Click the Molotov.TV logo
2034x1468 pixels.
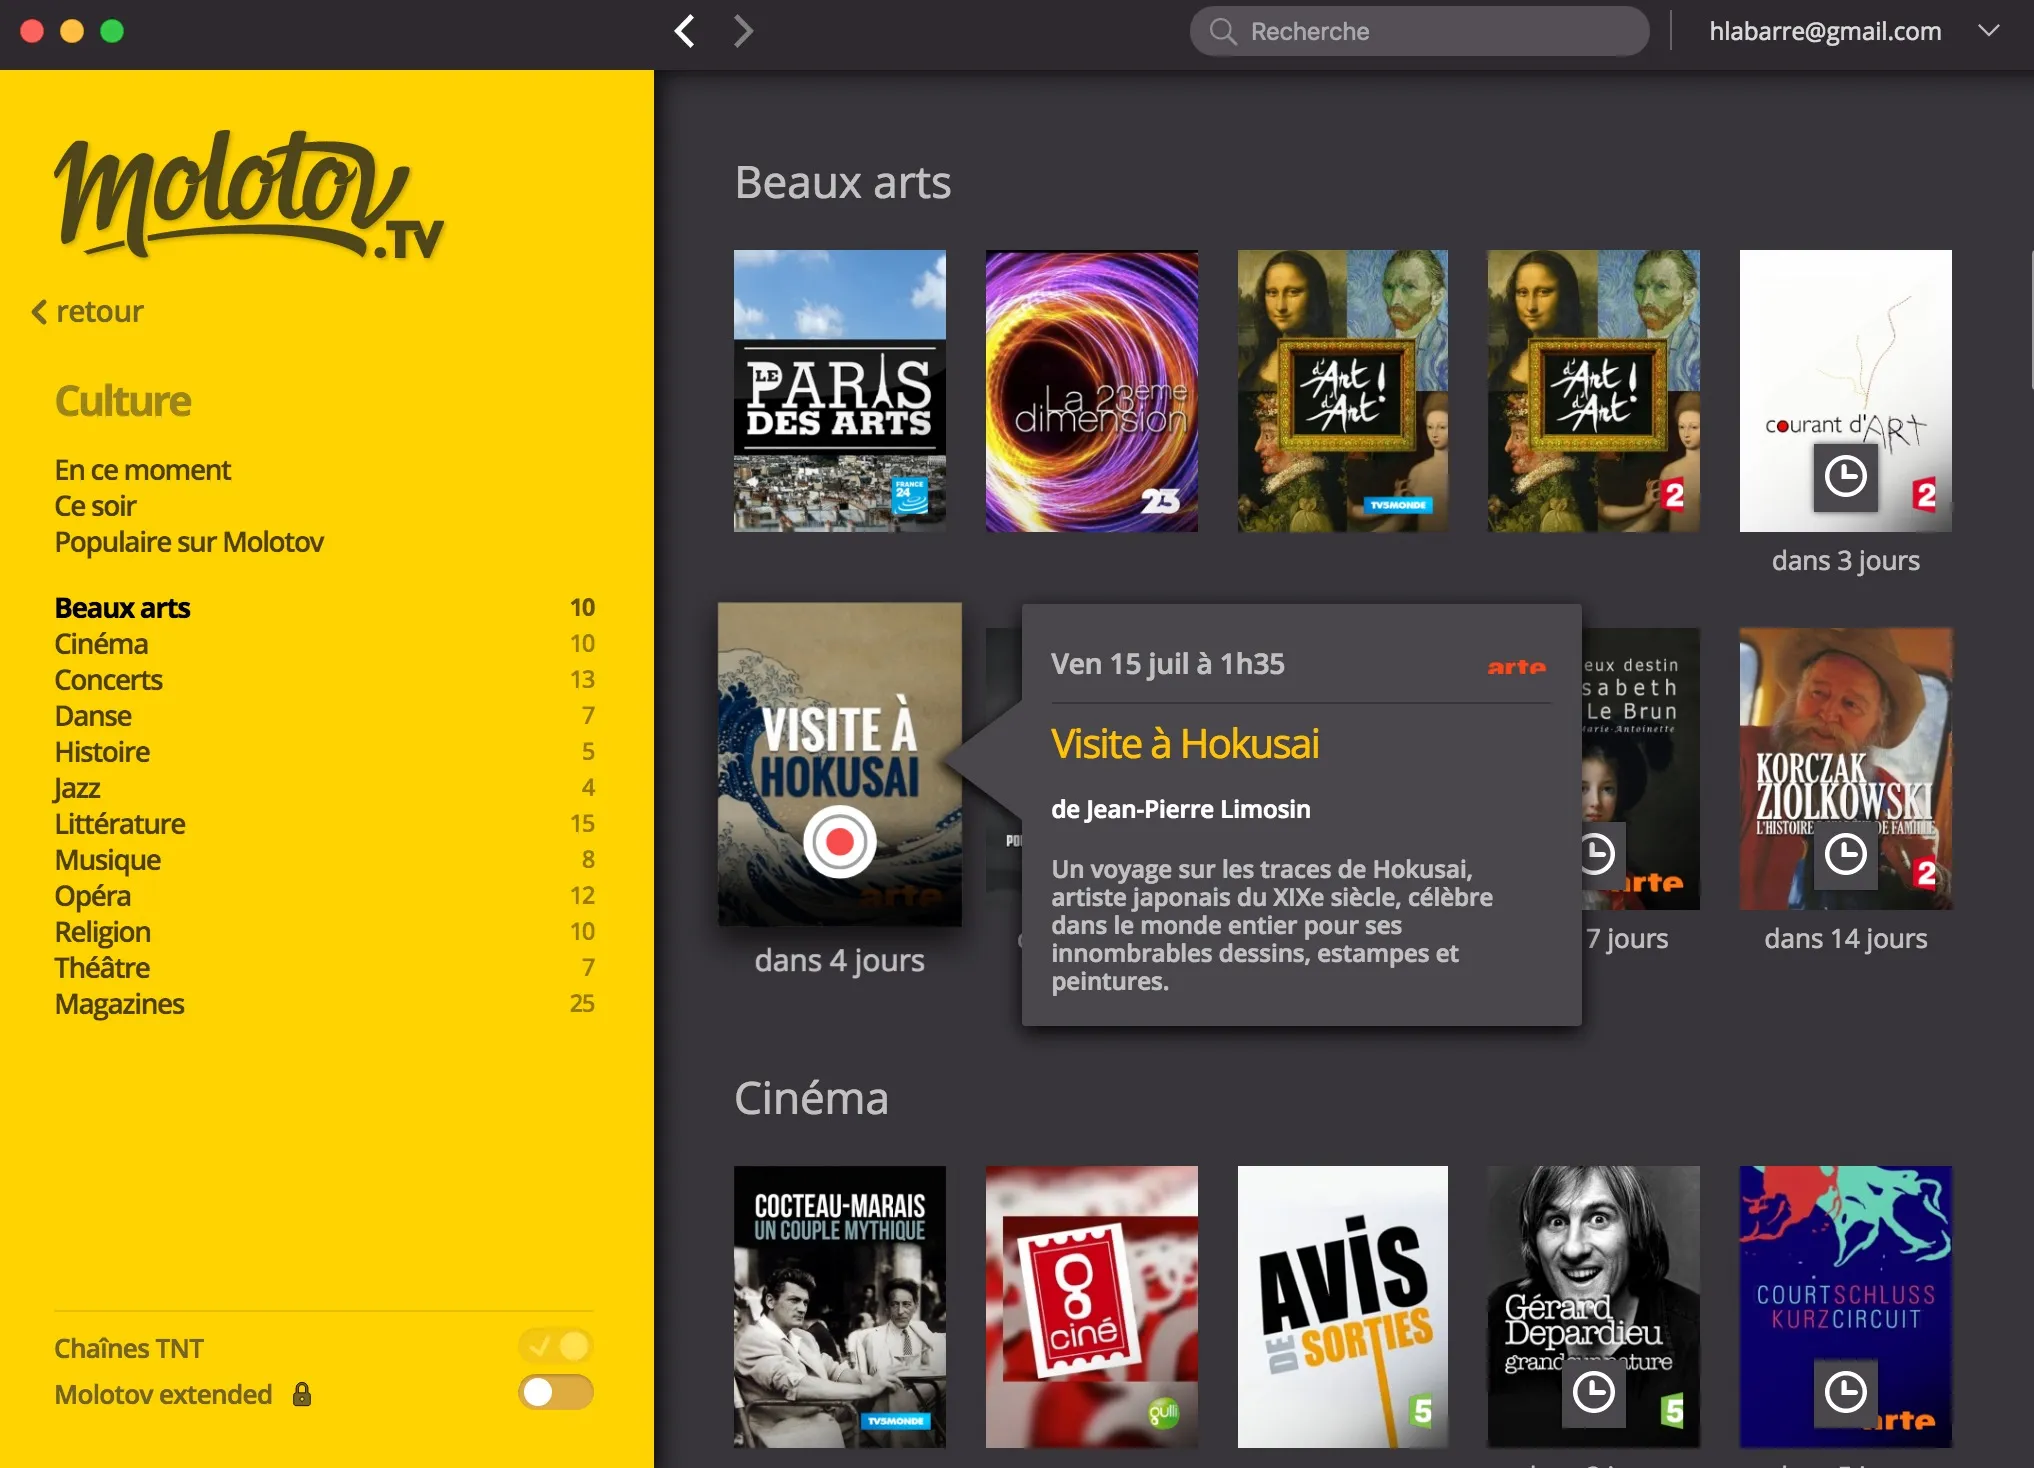point(248,195)
